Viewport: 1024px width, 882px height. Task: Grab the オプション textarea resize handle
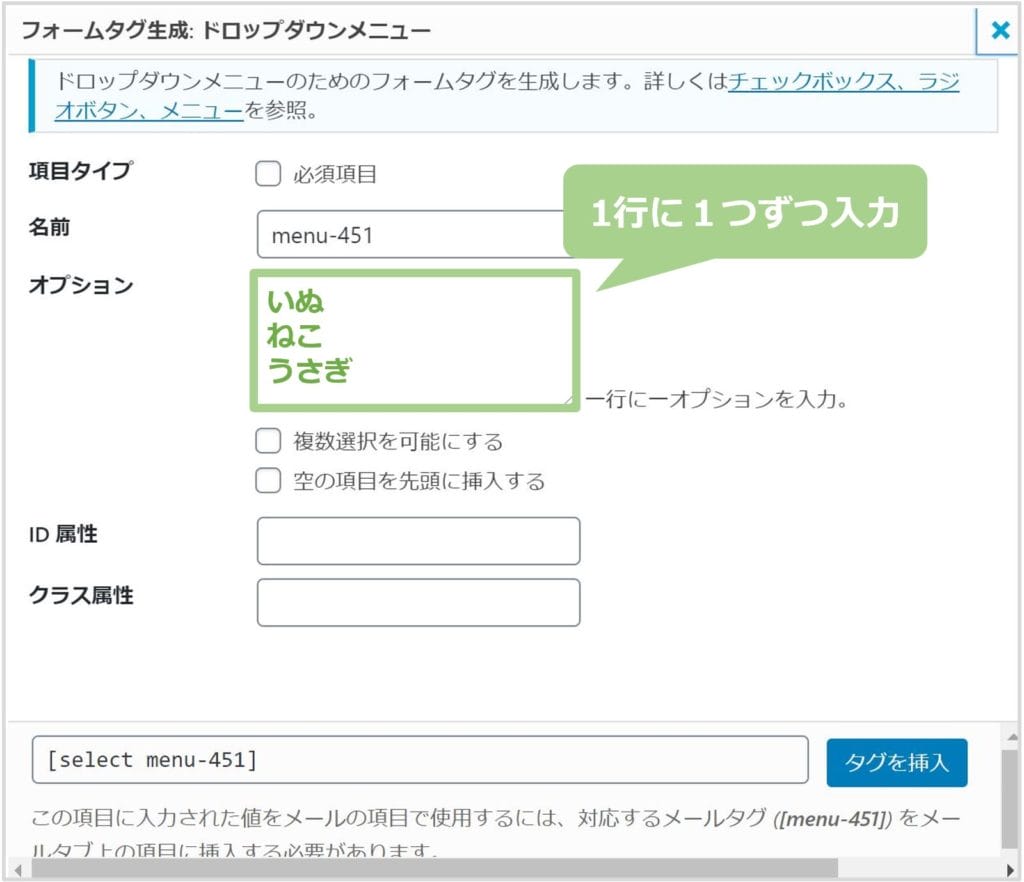tap(568, 400)
